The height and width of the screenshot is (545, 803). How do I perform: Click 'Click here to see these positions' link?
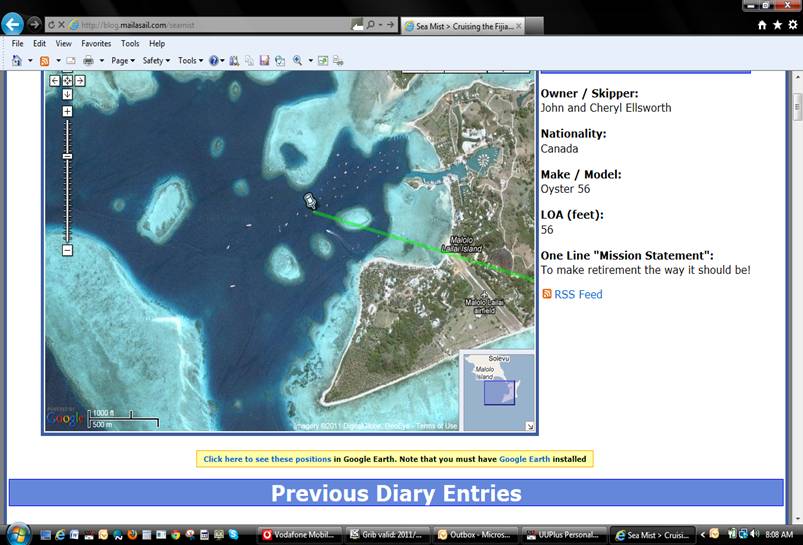coord(267,459)
